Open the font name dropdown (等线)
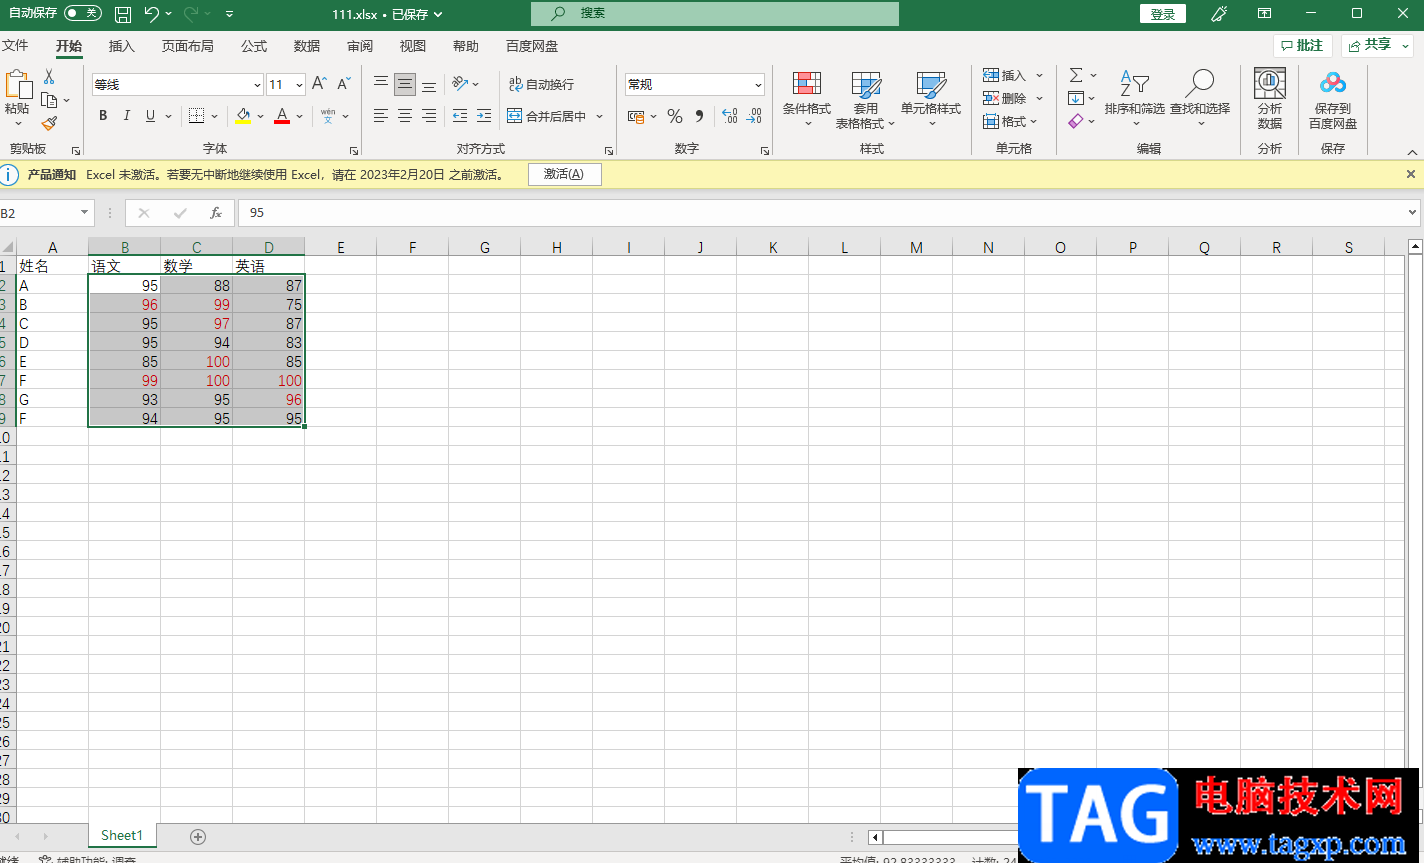The image size is (1424, 863). (x=257, y=85)
